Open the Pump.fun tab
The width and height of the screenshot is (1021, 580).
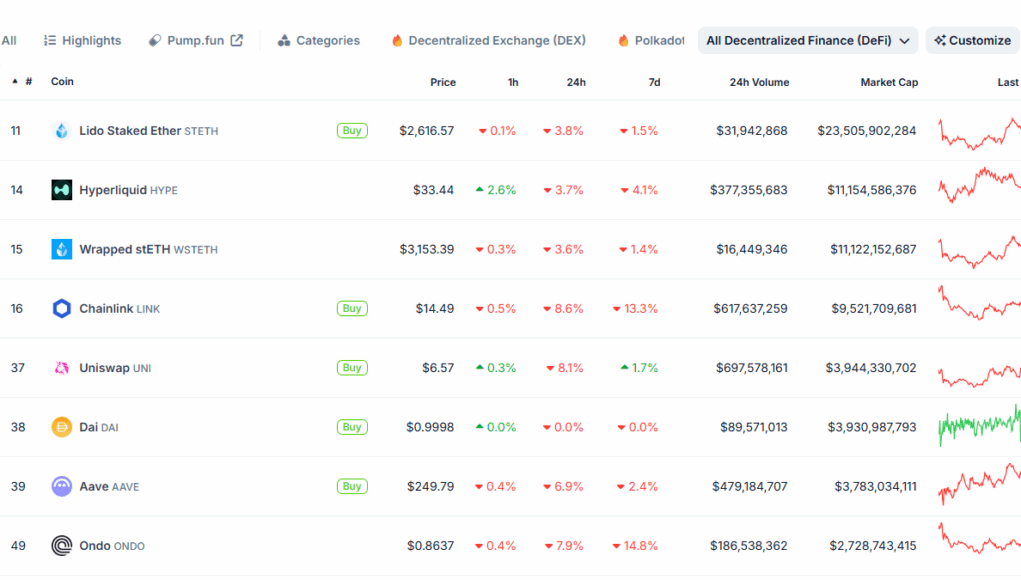coord(196,40)
